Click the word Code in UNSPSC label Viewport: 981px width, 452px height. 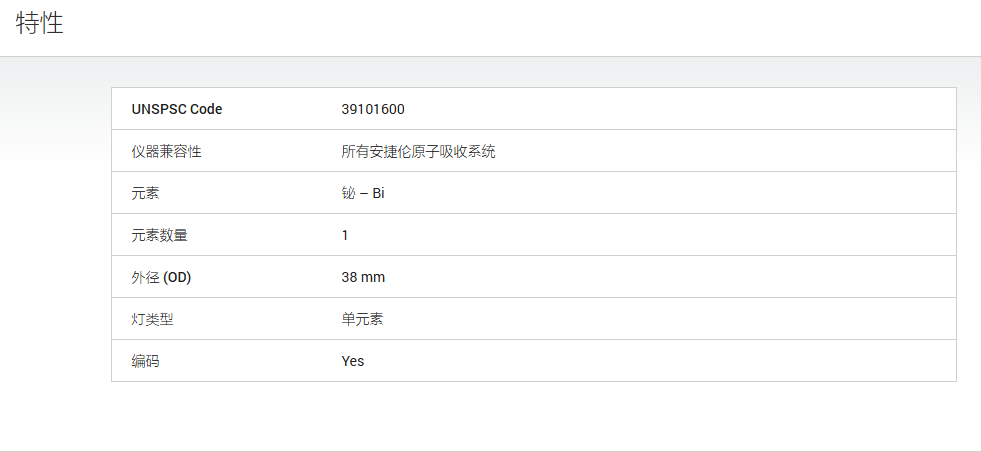206,109
